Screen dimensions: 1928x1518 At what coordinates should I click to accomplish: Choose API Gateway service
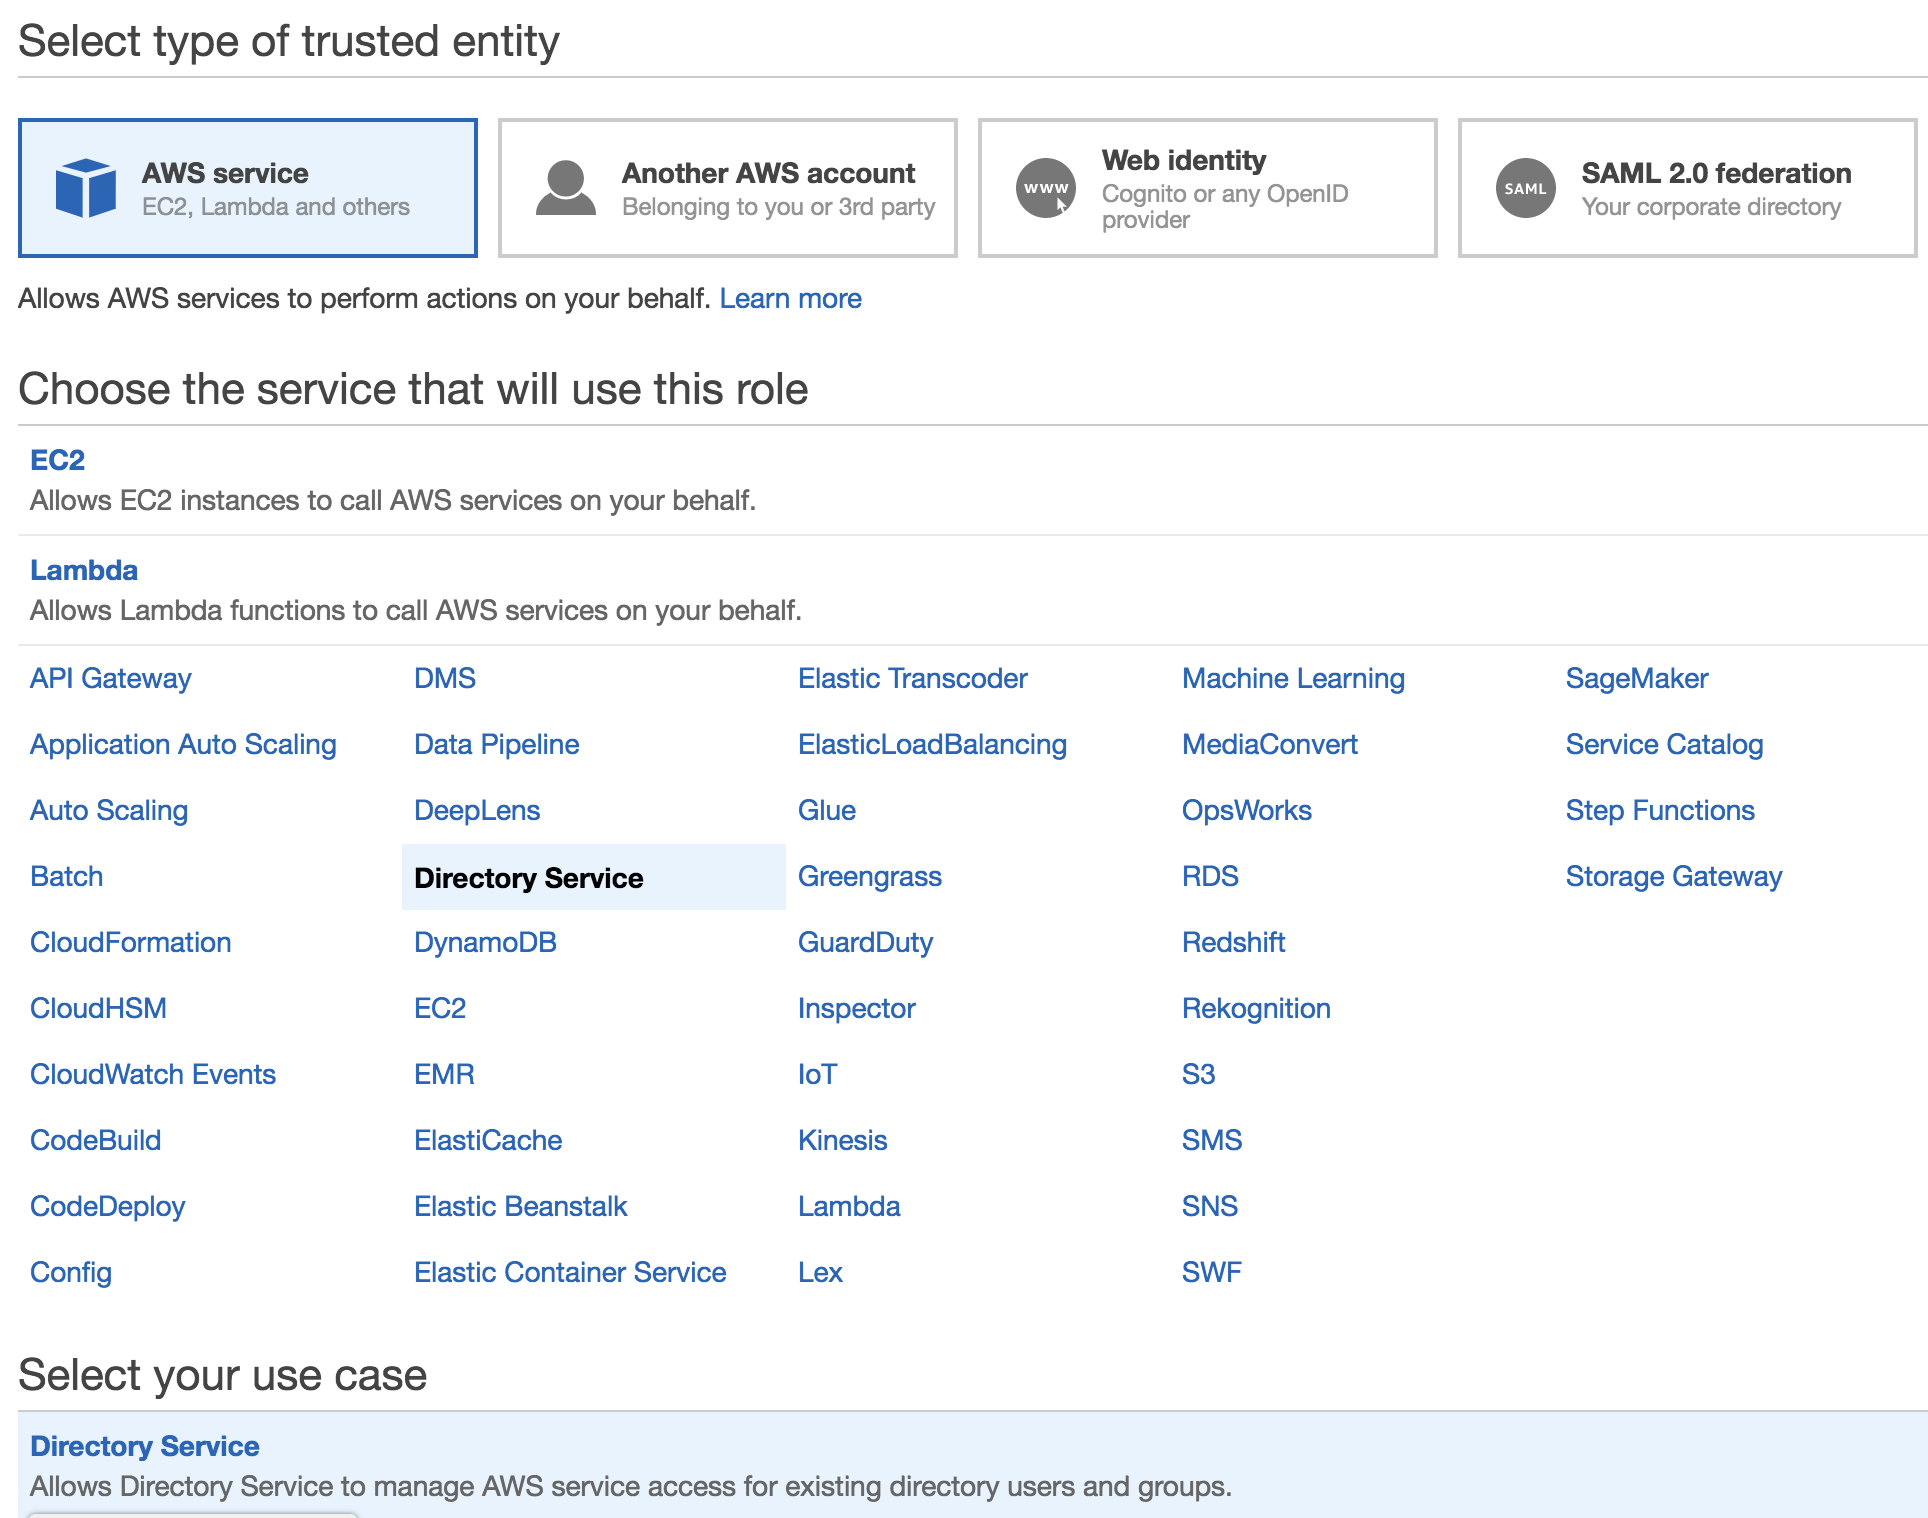(x=110, y=679)
